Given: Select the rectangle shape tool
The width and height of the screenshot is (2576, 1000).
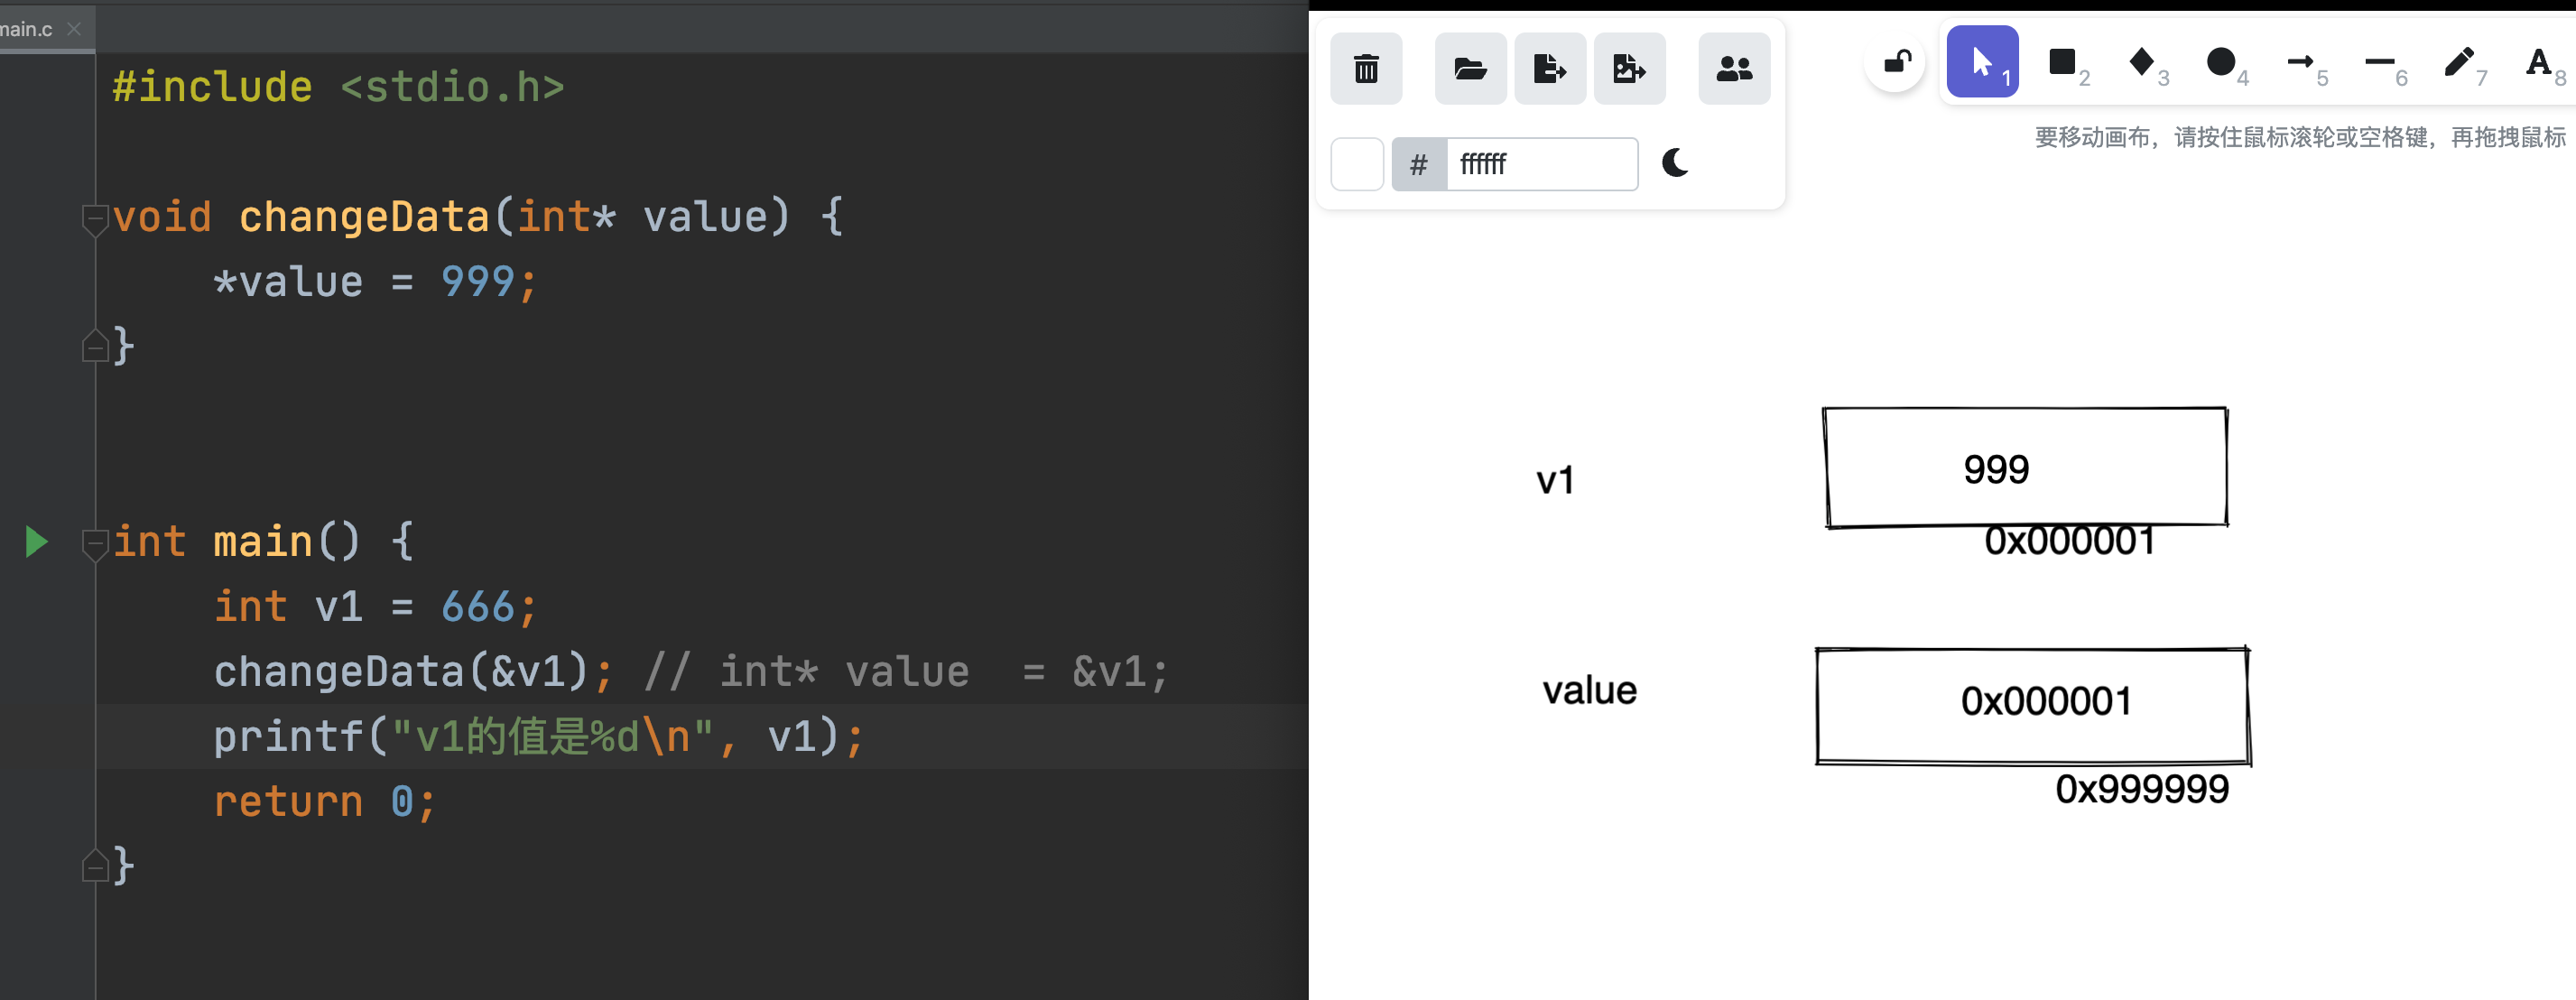Looking at the screenshot, I should point(2062,63).
